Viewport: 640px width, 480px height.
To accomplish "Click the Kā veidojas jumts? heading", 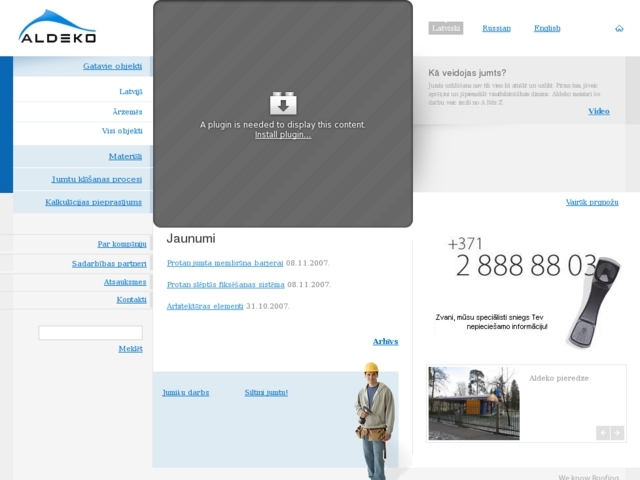I will pos(467,73).
